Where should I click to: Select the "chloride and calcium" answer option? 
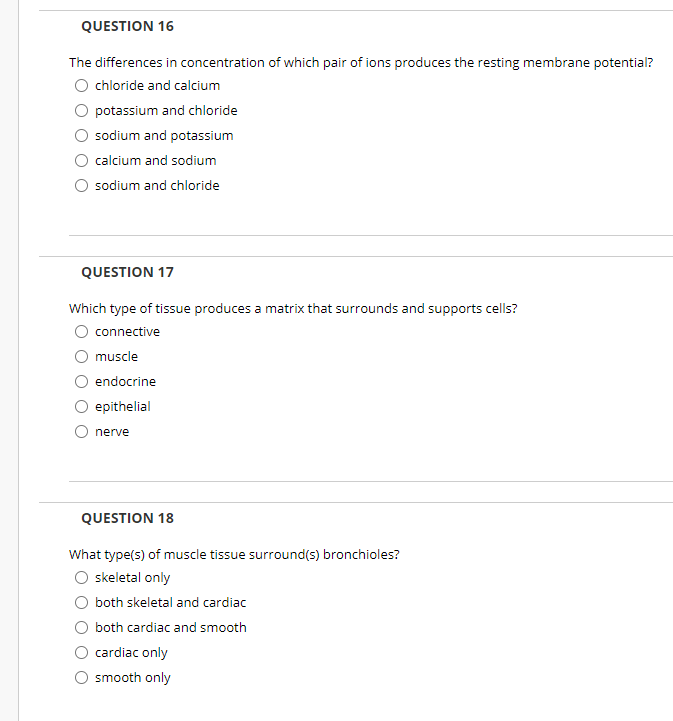[x=81, y=86]
